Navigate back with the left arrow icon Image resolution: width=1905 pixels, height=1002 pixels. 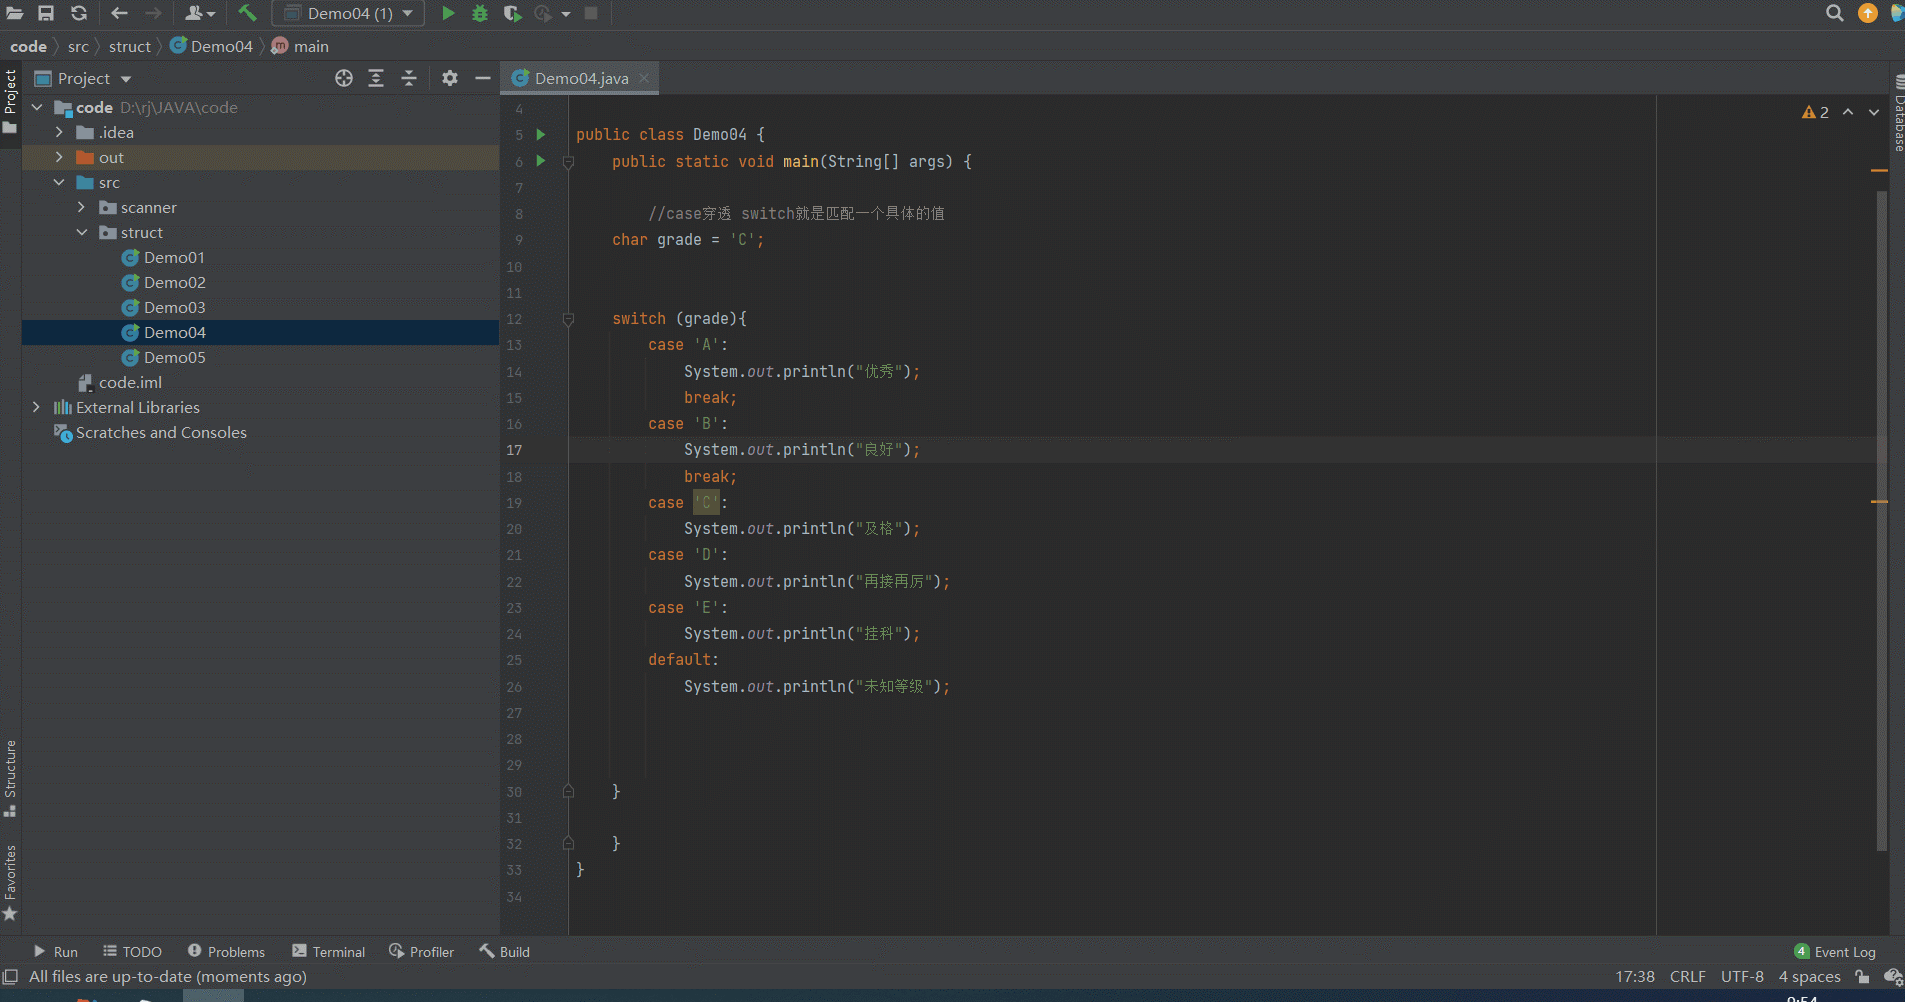[x=119, y=13]
